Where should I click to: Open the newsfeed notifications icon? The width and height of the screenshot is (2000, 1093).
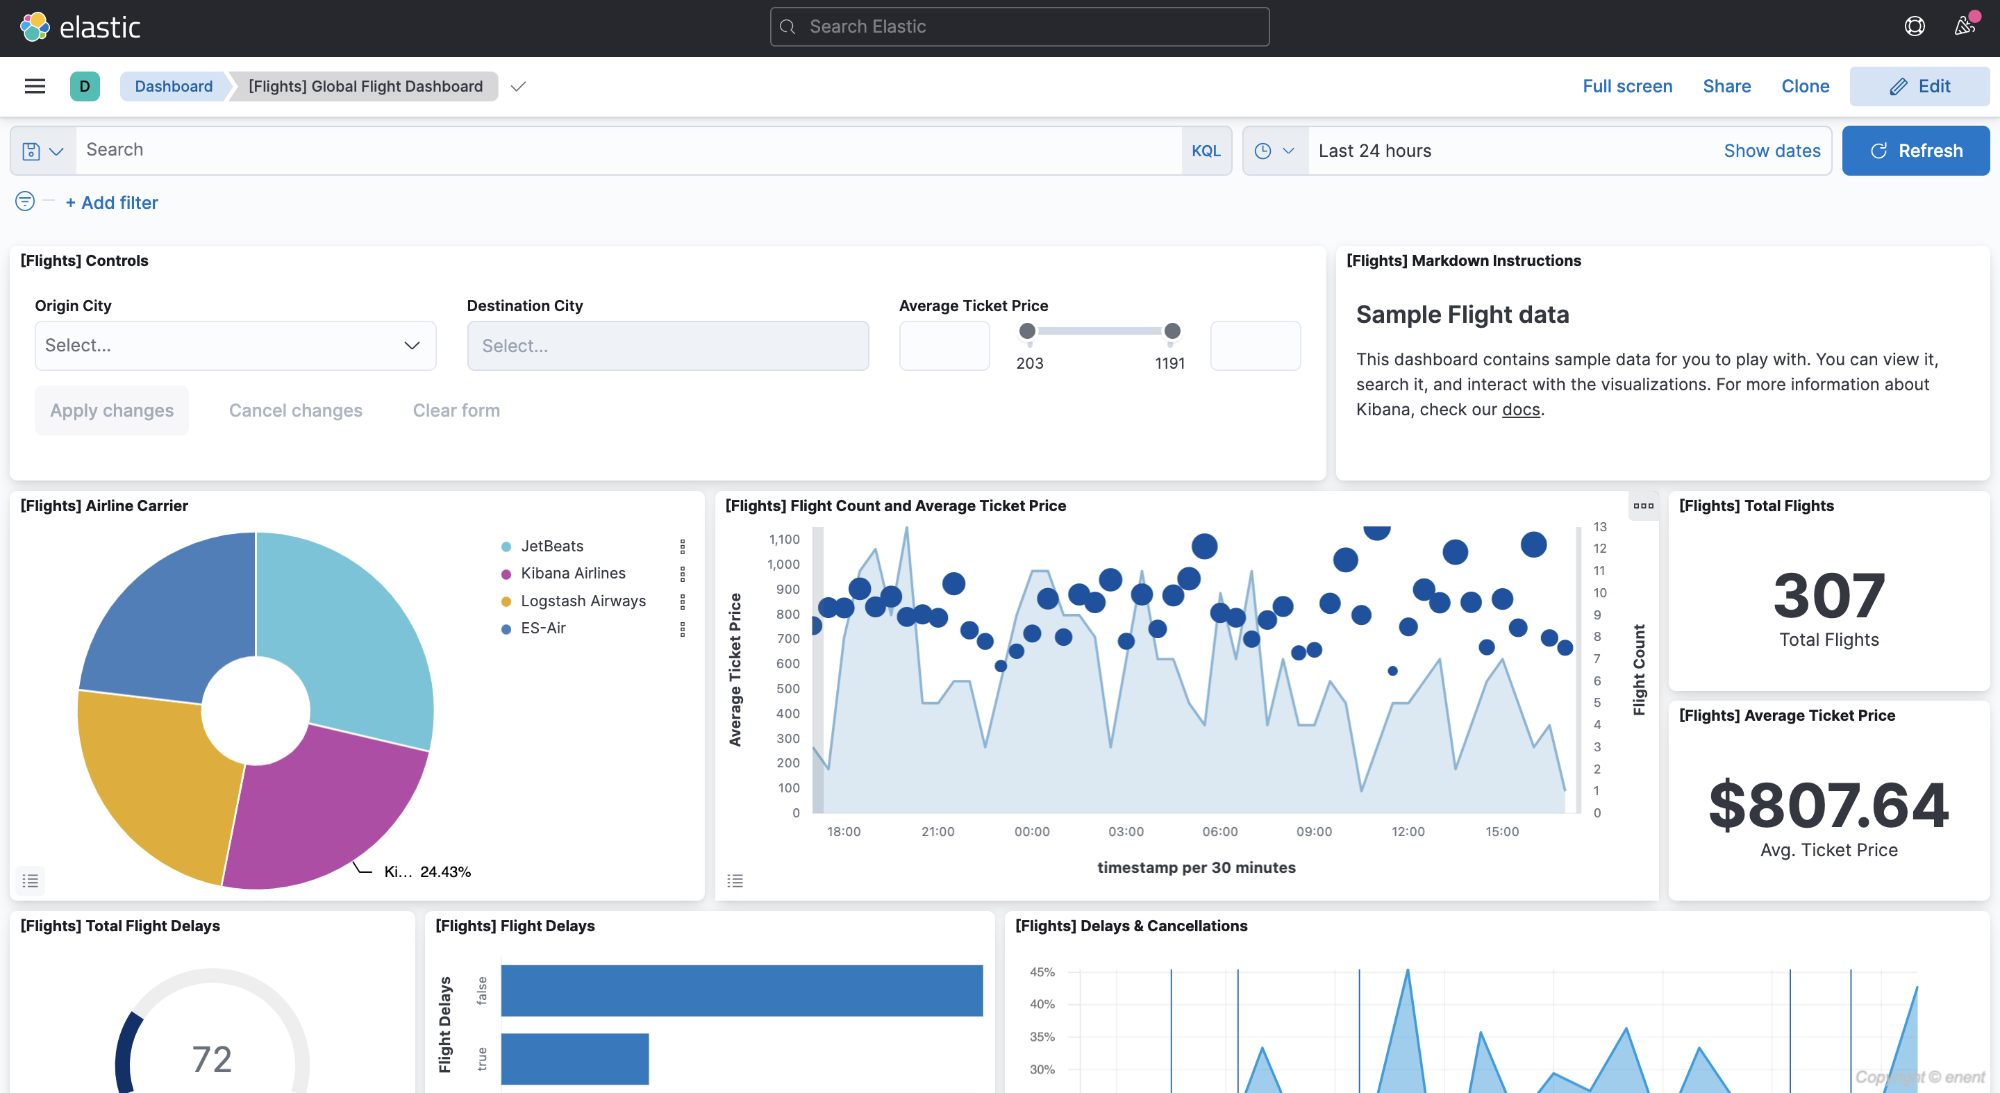tap(1965, 26)
